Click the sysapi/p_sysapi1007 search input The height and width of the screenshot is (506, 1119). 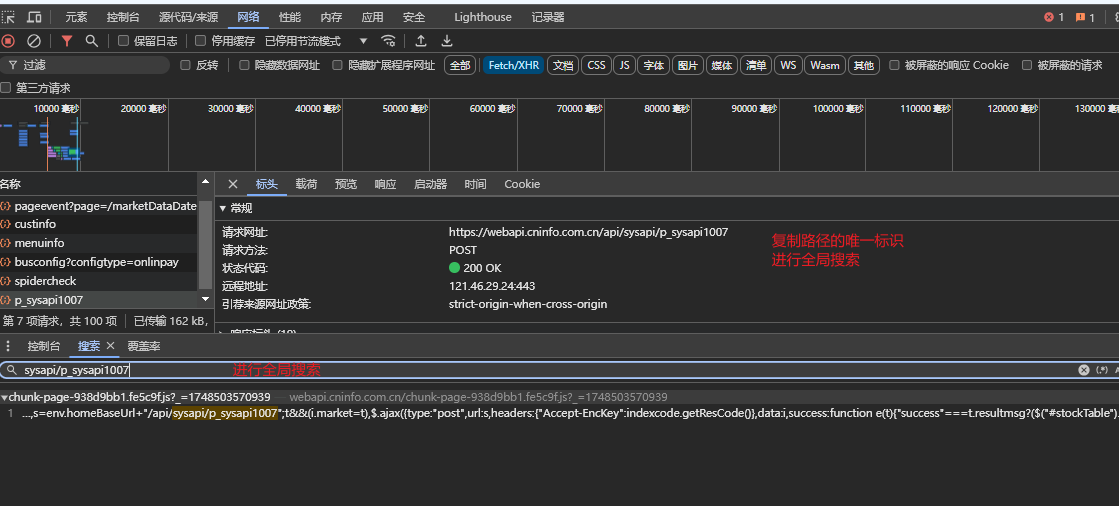point(542,370)
